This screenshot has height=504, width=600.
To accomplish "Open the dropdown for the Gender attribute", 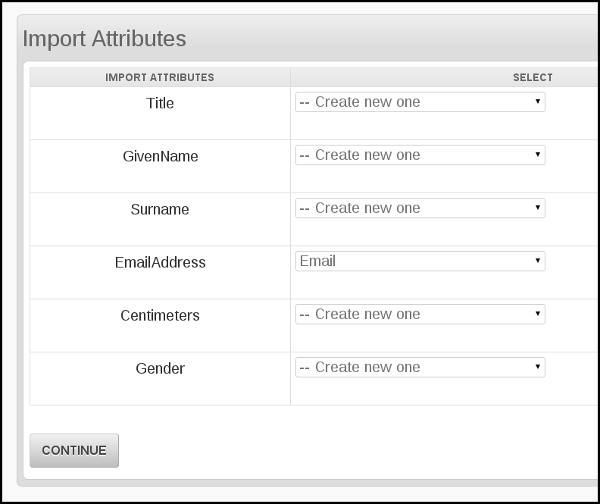I will [x=420, y=367].
